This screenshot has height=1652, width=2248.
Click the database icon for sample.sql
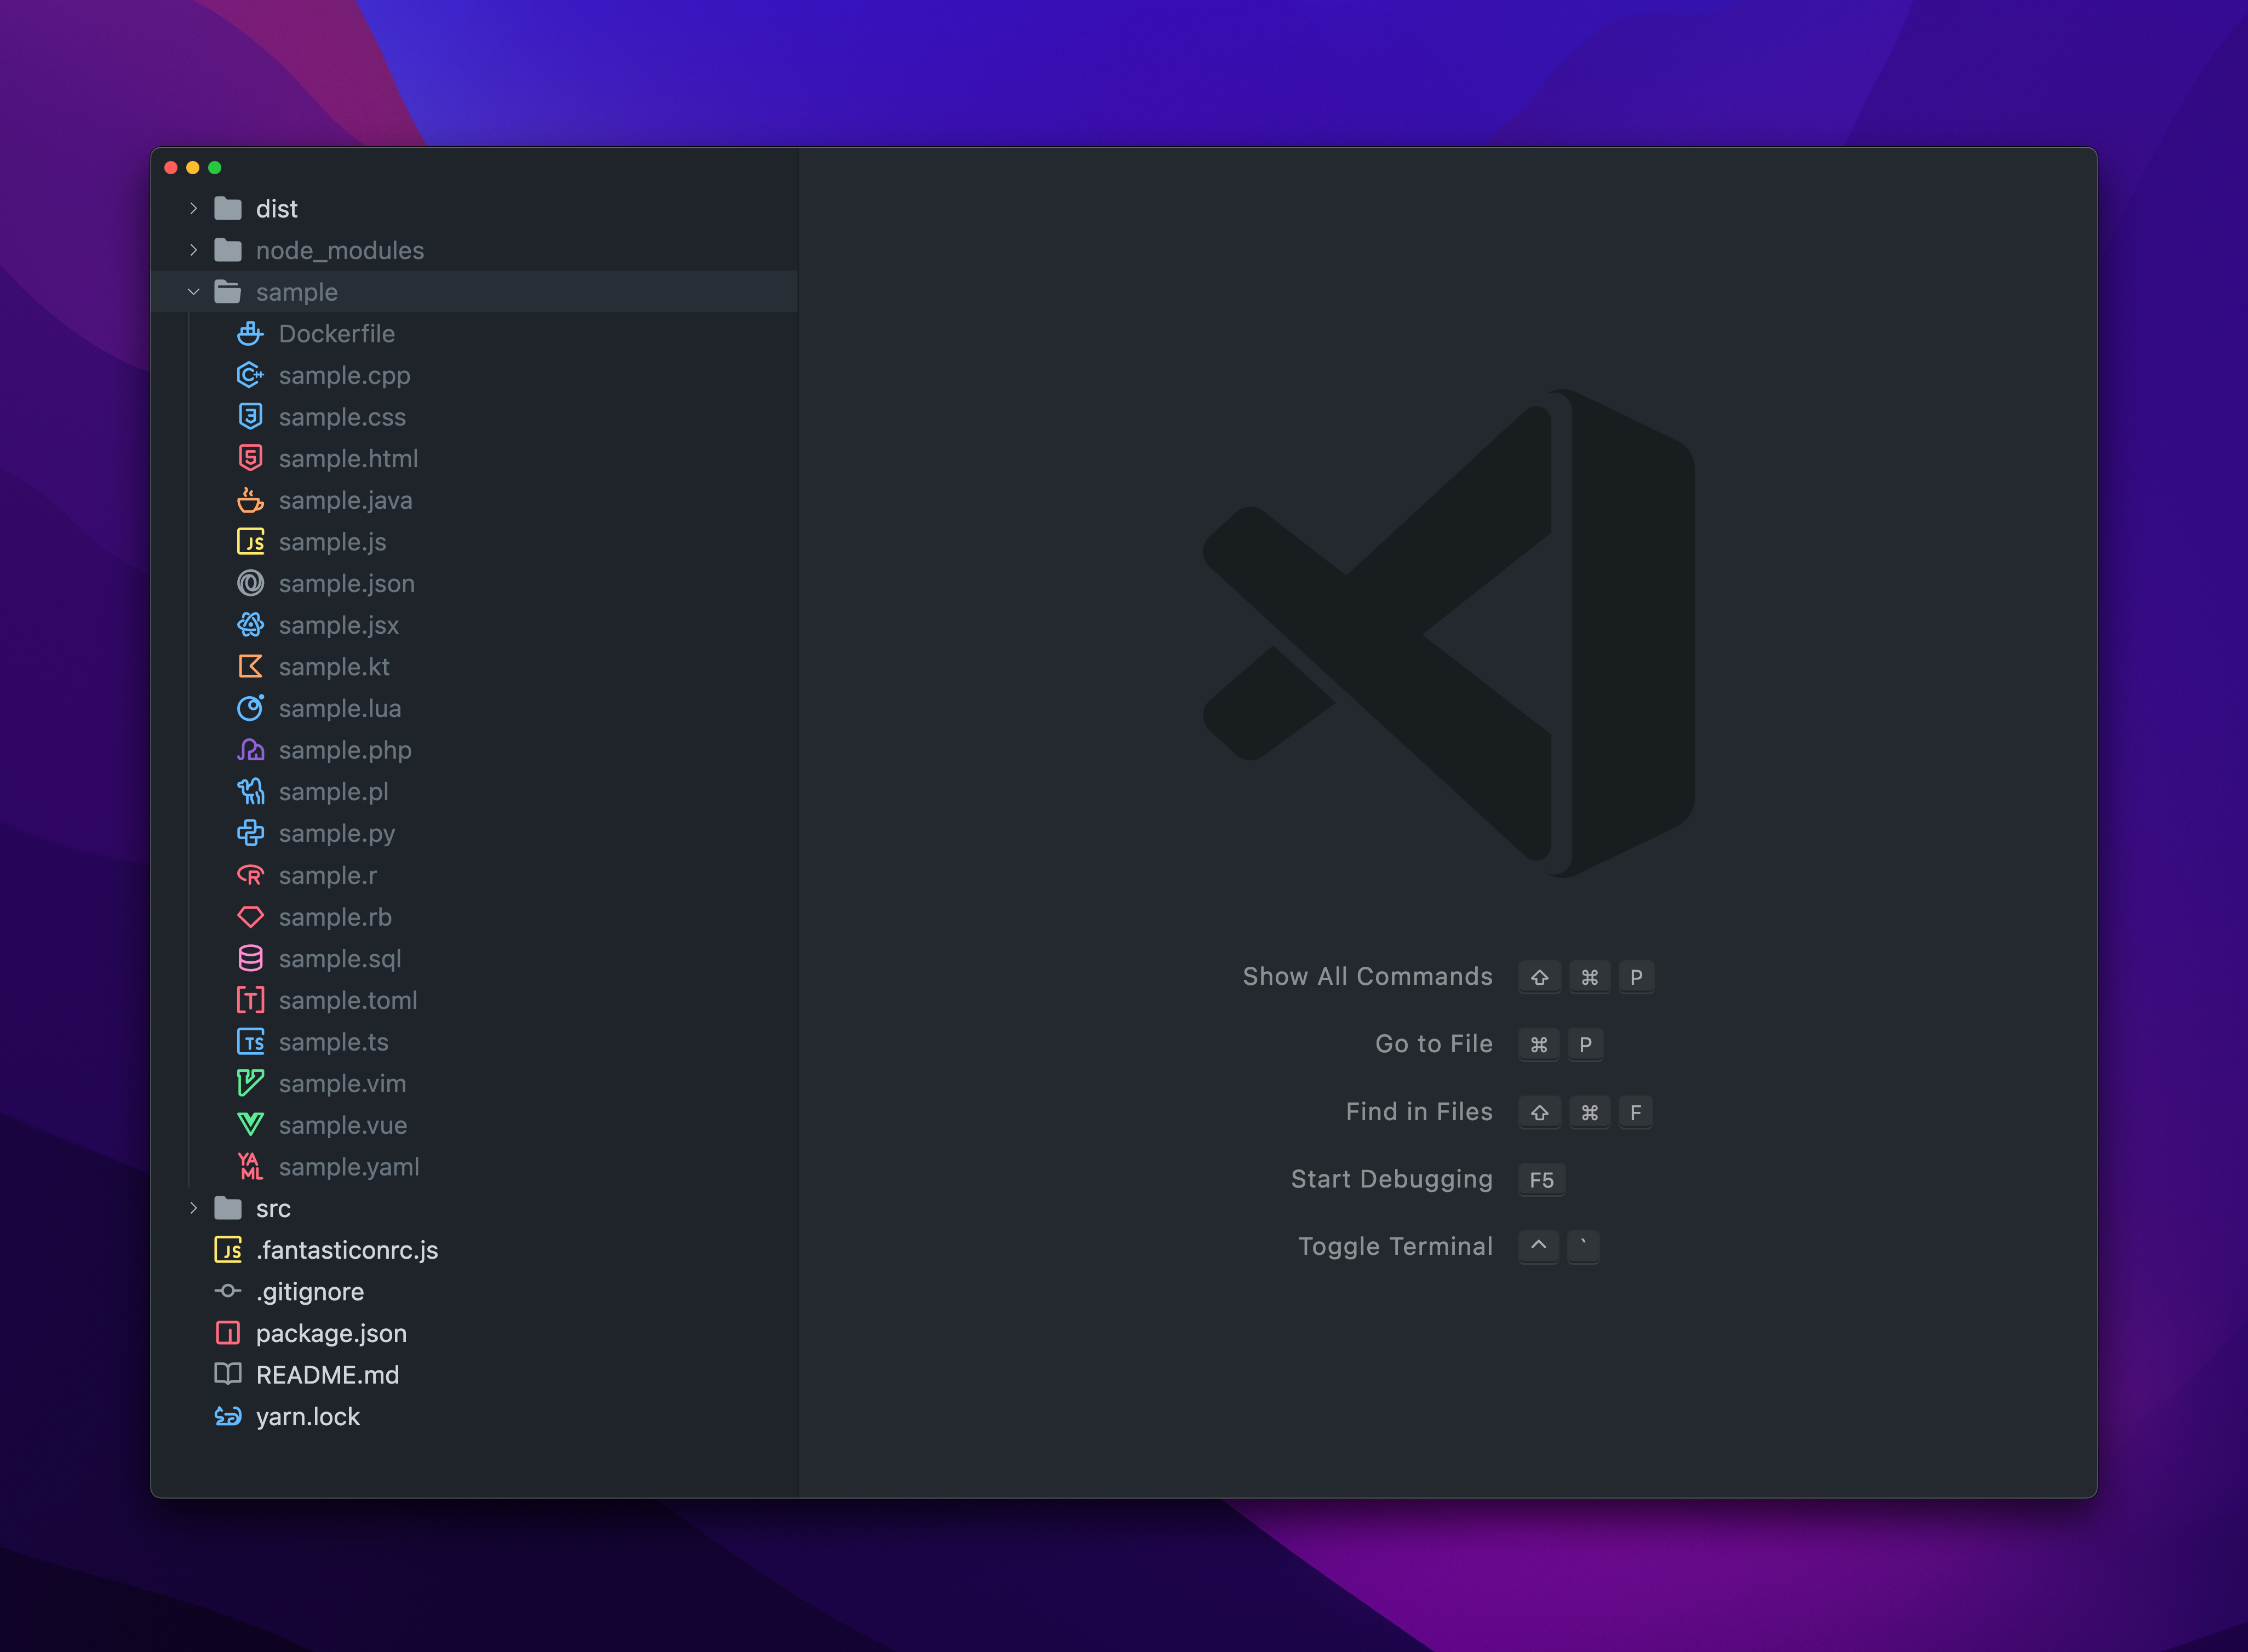(x=250, y=958)
